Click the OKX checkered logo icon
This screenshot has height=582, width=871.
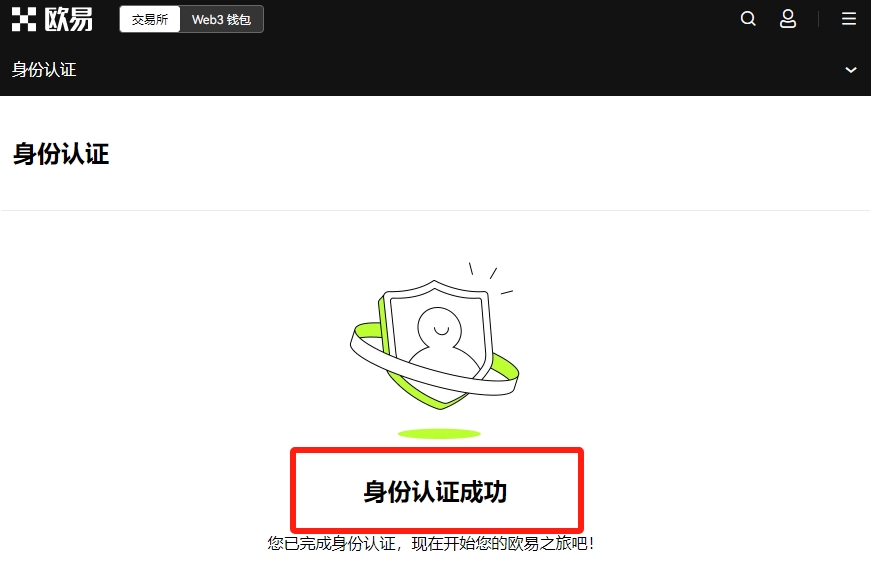coord(24,19)
